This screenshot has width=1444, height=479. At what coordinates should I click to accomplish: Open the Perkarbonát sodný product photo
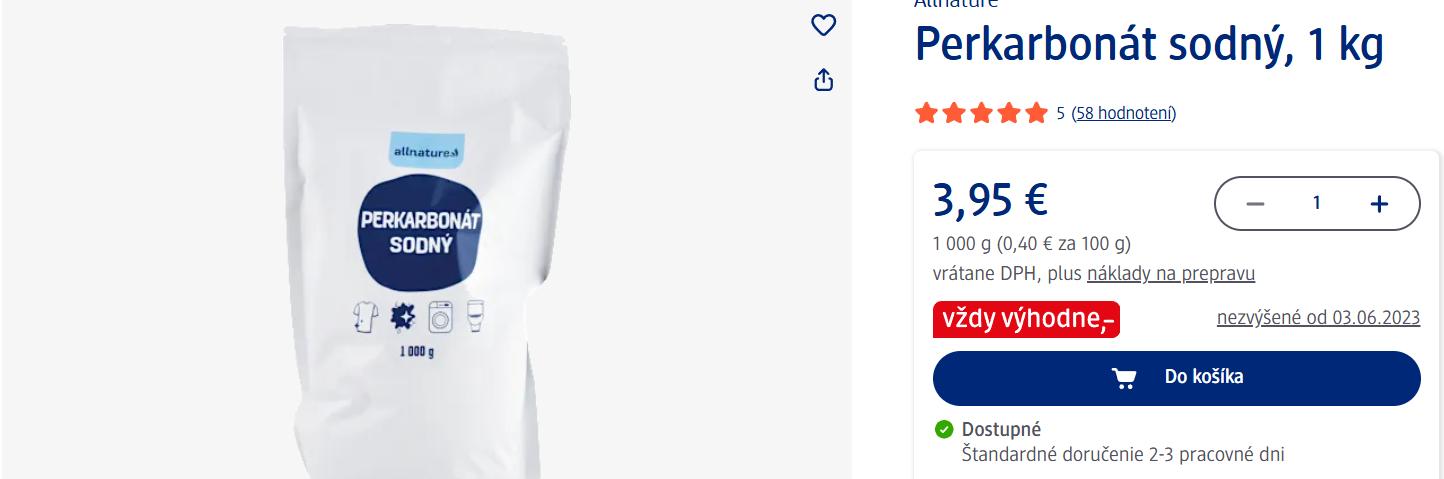(426, 250)
